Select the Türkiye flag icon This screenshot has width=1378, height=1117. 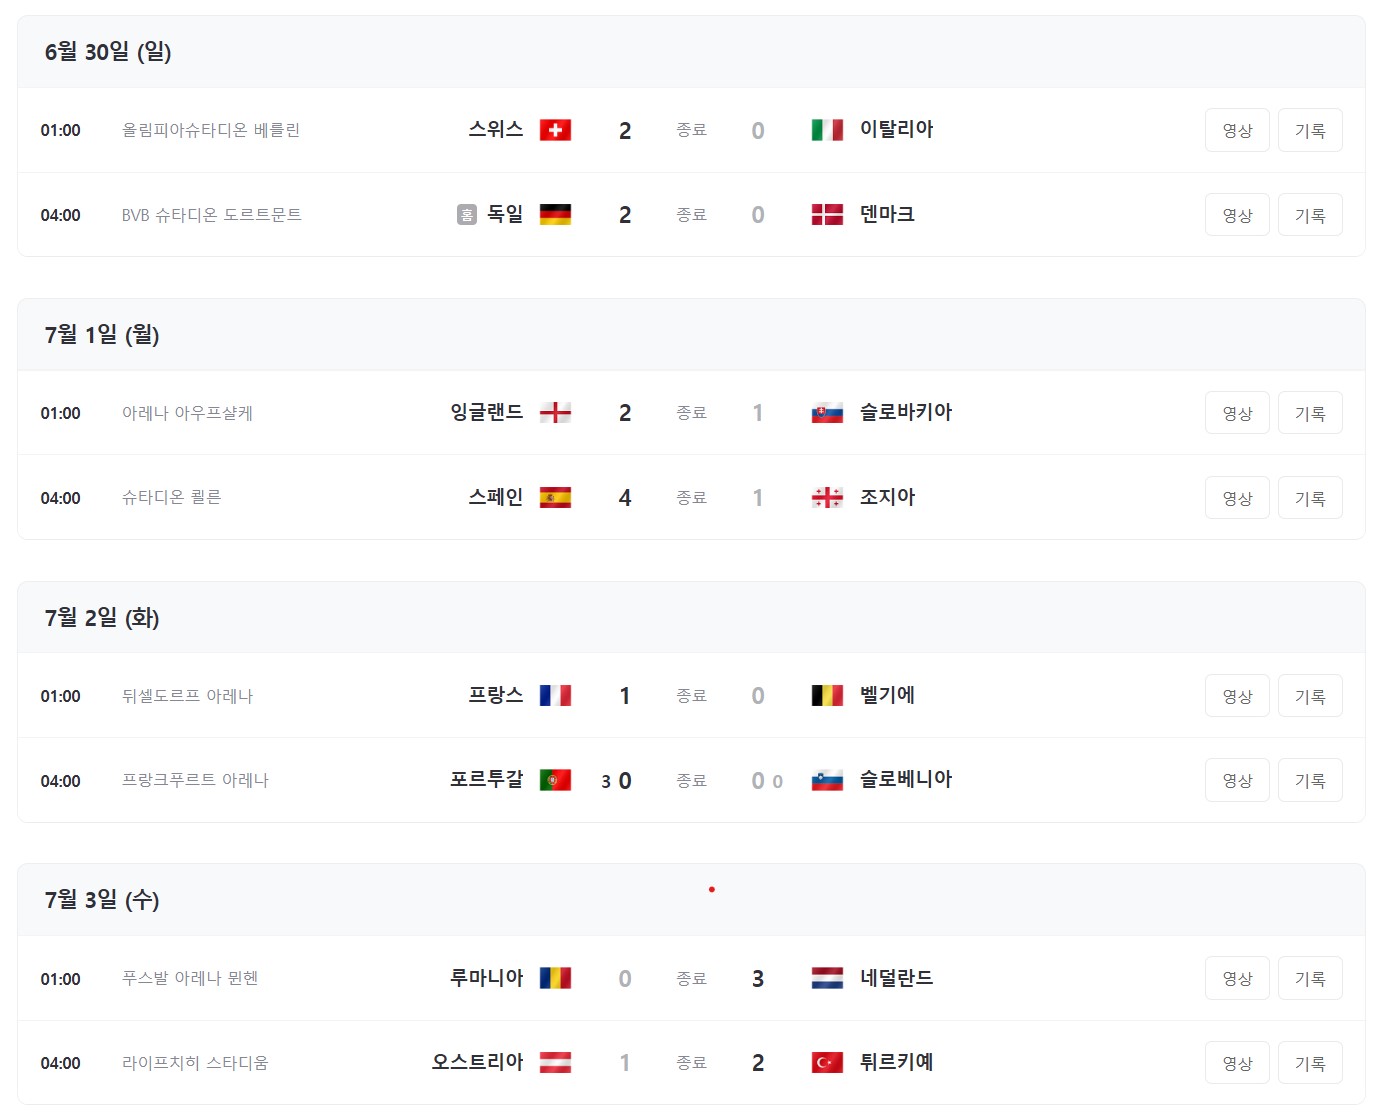coord(827,1062)
